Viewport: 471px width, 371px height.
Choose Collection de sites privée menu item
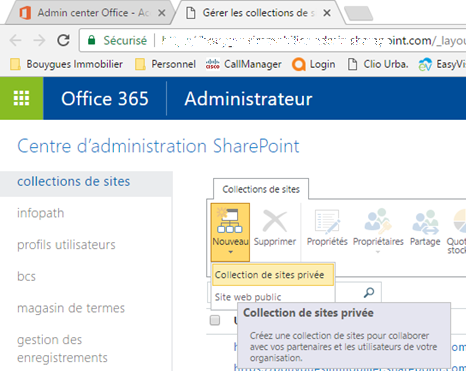(x=273, y=275)
